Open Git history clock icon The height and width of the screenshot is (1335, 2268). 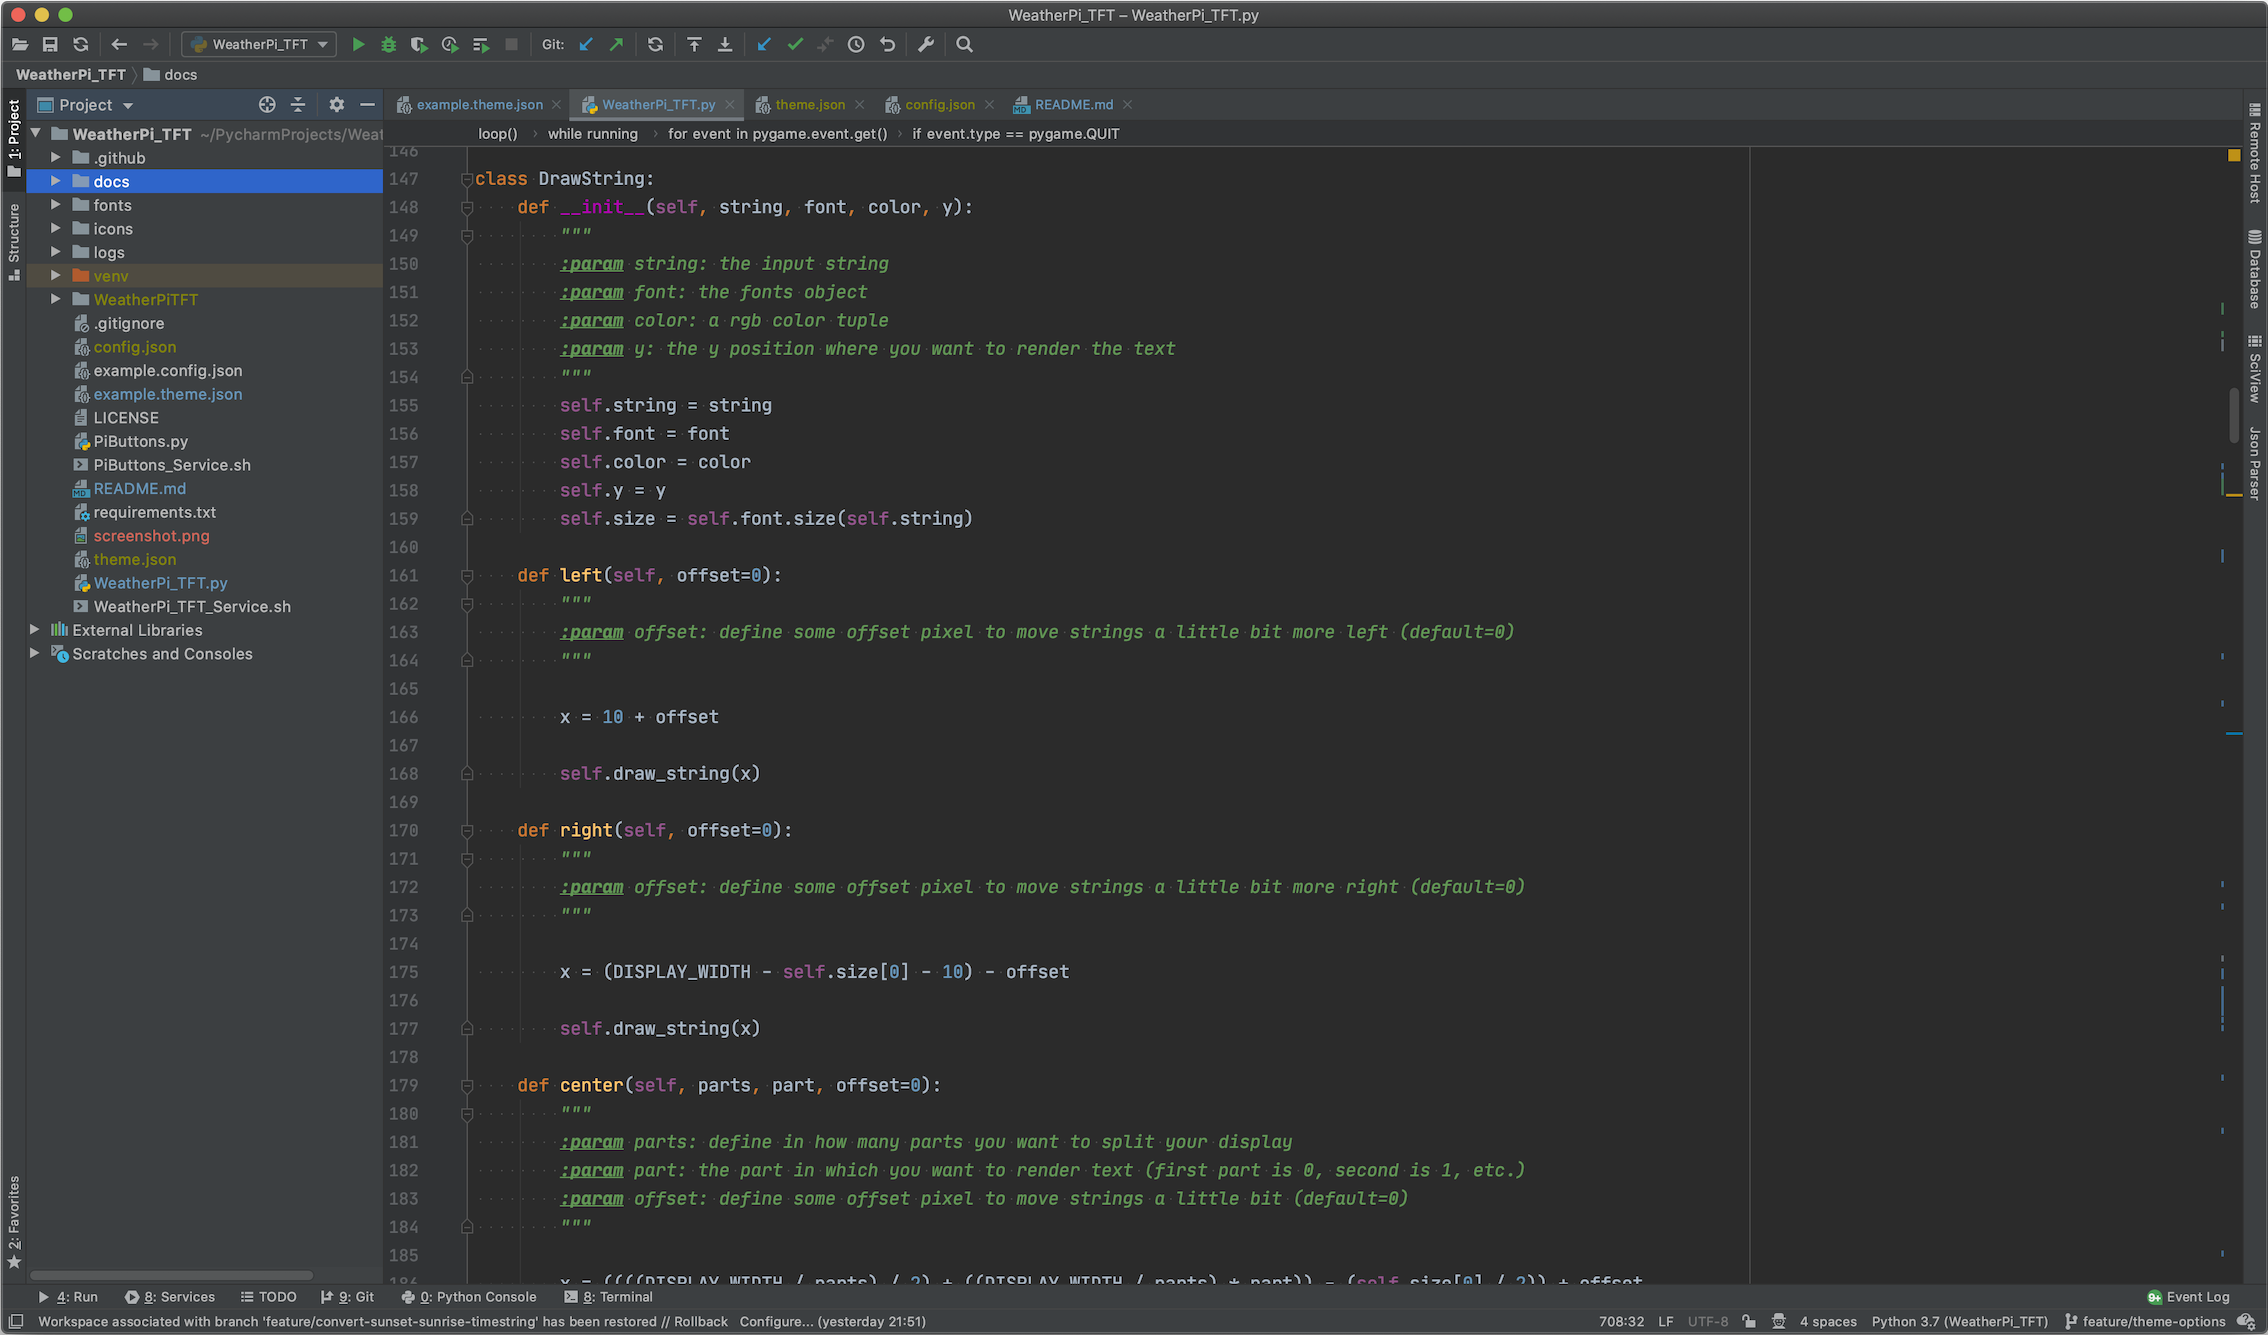856,44
